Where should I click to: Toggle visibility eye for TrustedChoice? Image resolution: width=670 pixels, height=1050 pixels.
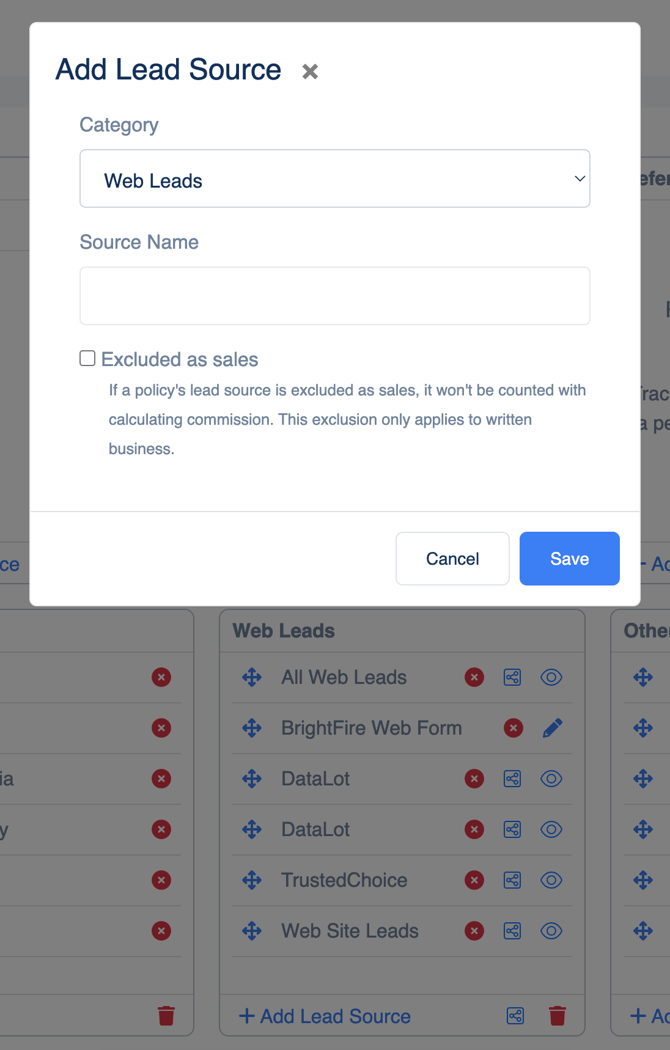(551, 880)
